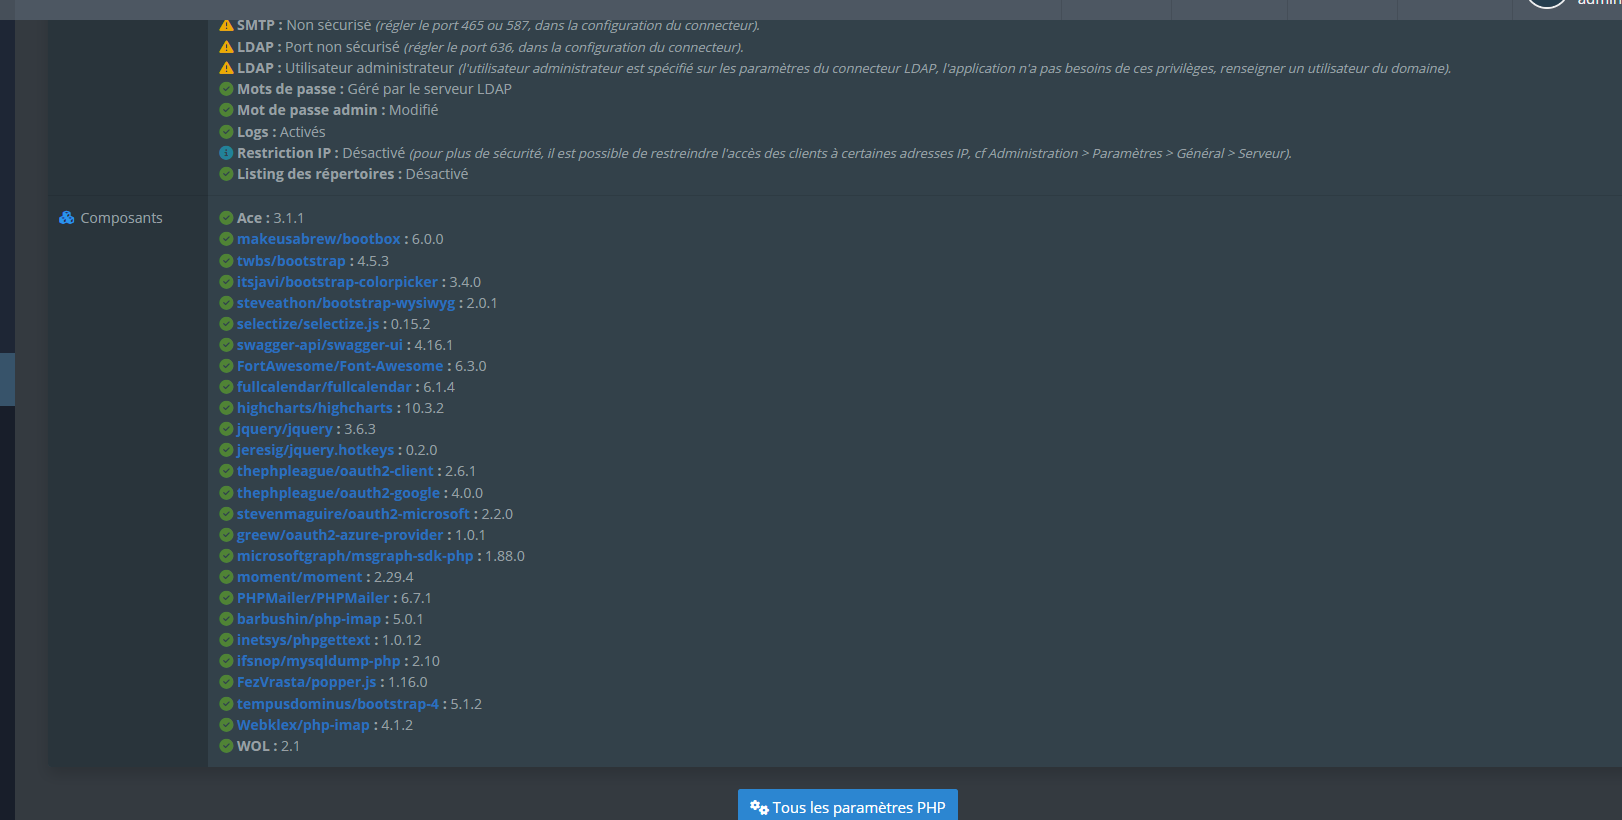The width and height of the screenshot is (1622, 820).
Task: Open the thephpleague/oauth2-google link
Action: click(x=338, y=493)
